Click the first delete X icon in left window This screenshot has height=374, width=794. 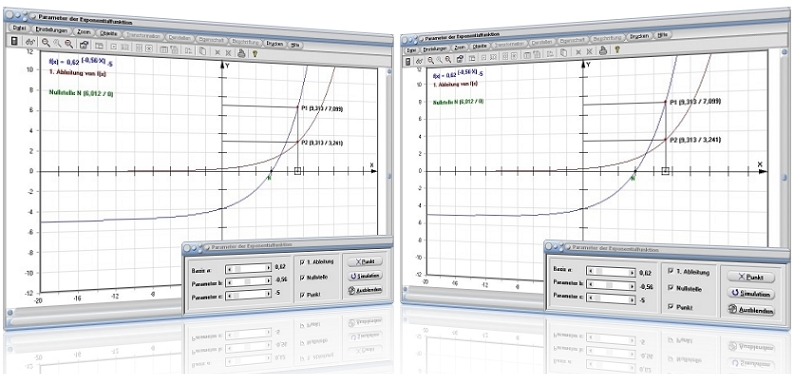tap(217, 52)
